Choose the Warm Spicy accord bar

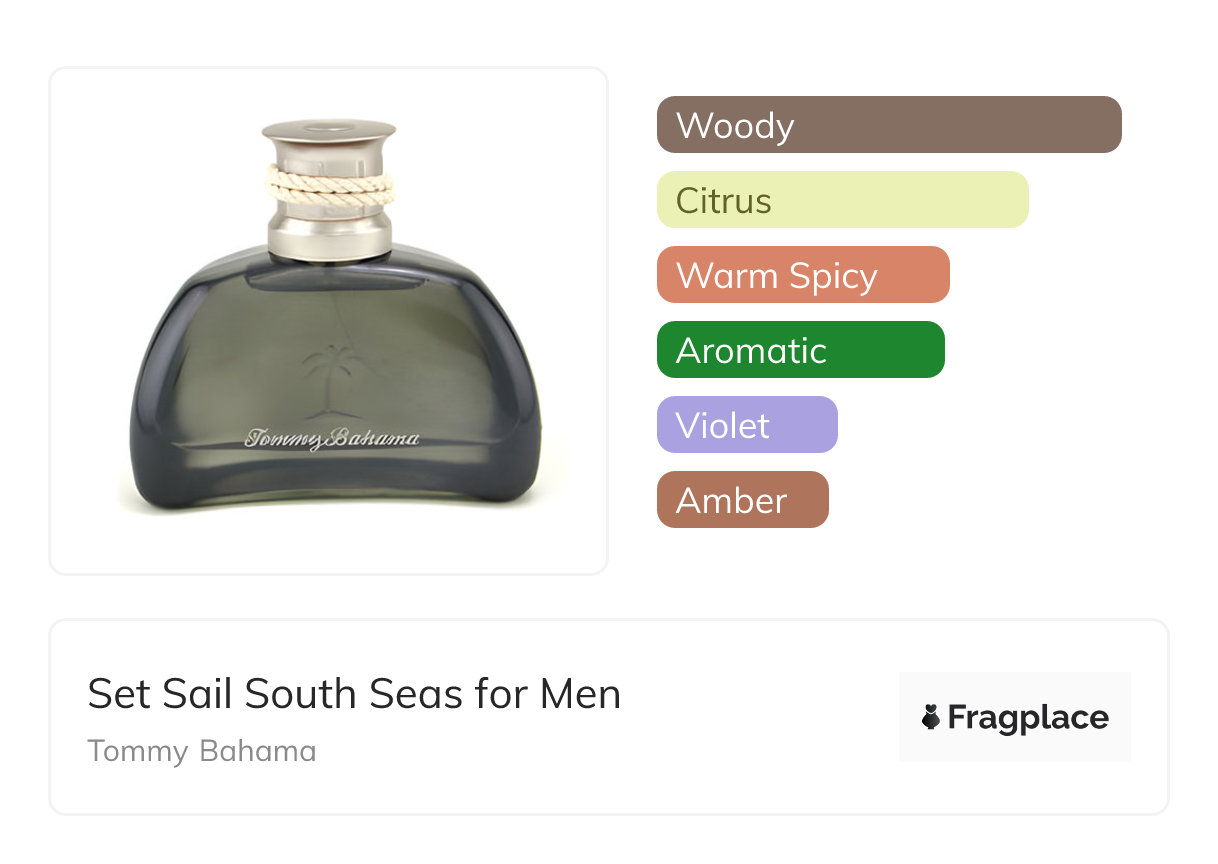click(x=803, y=275)
